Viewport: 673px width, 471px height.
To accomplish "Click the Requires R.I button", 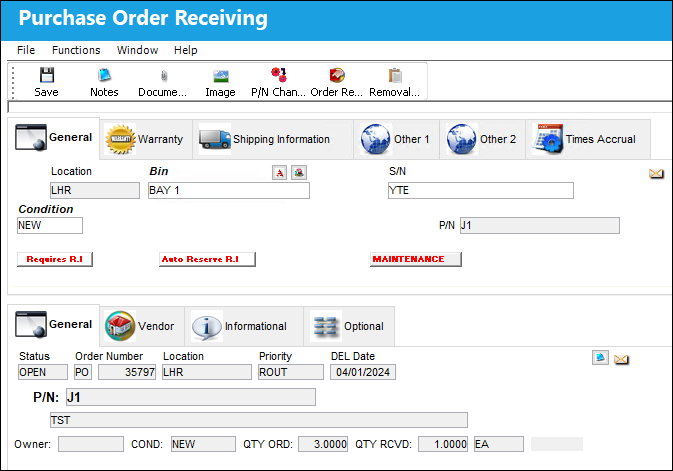I will point(55,259).
